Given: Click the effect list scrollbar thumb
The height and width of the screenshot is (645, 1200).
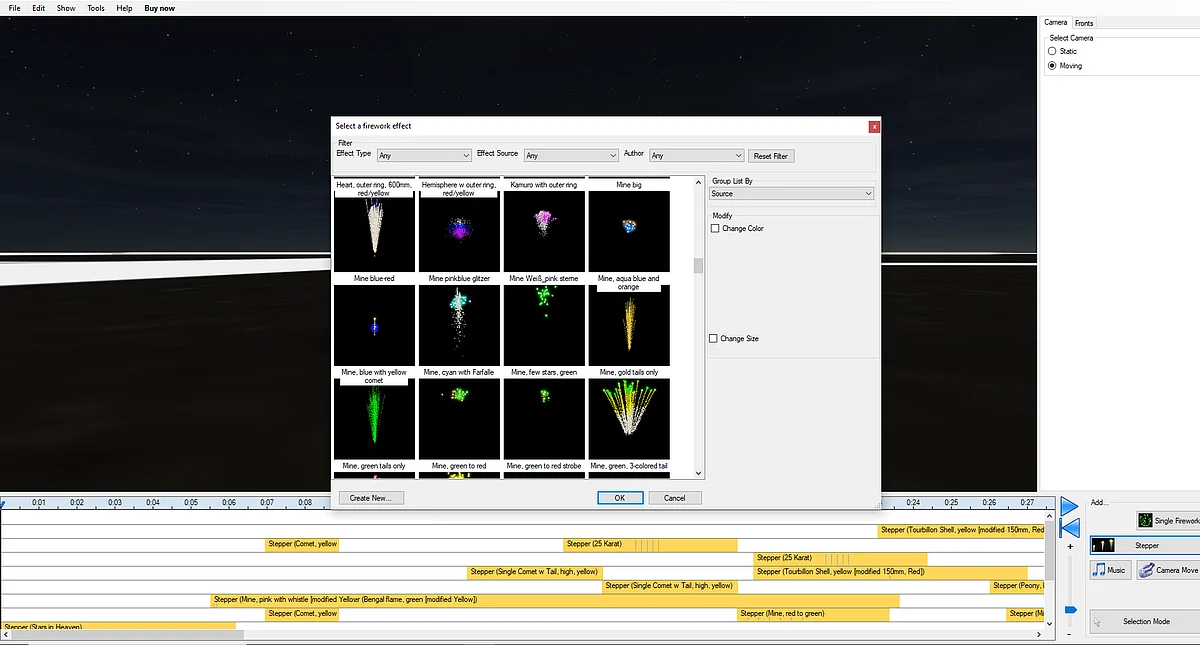Looking at the screenshot, I should (x=699, y=265).
